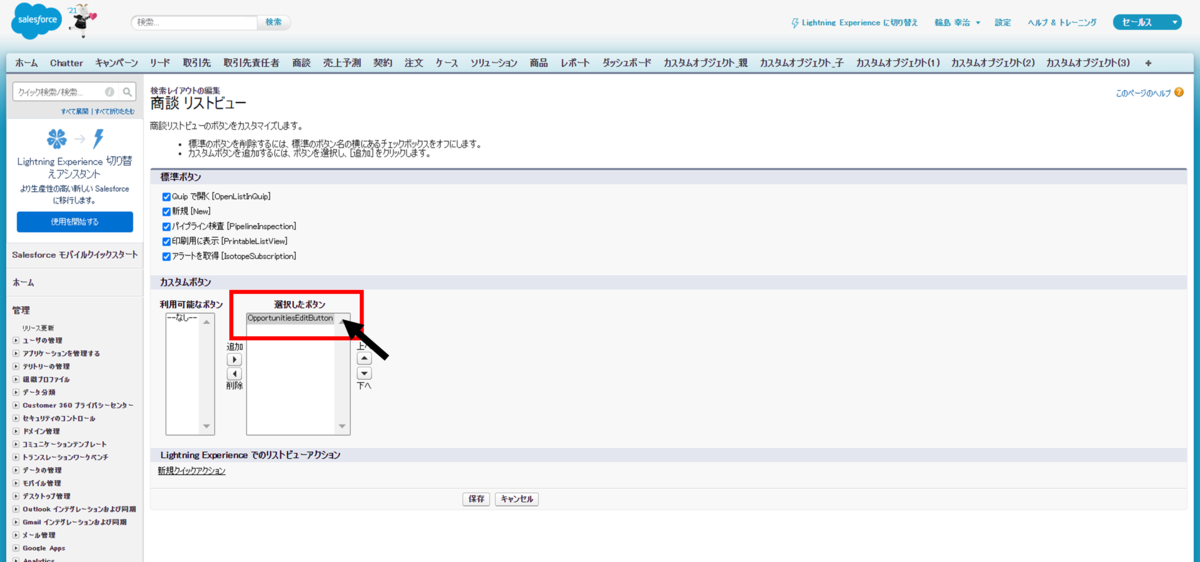Uncheck the 新規 [New] checkbox

coord(166,212)
